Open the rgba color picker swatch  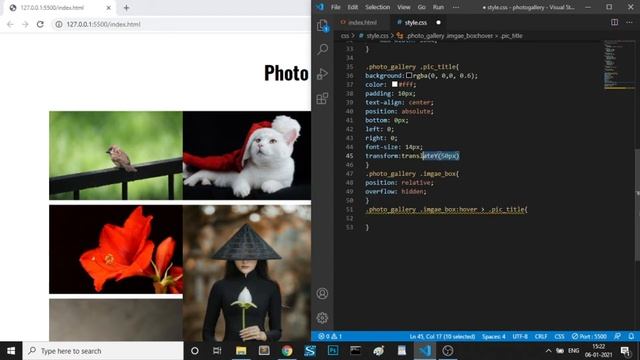(x=409, y=76)
